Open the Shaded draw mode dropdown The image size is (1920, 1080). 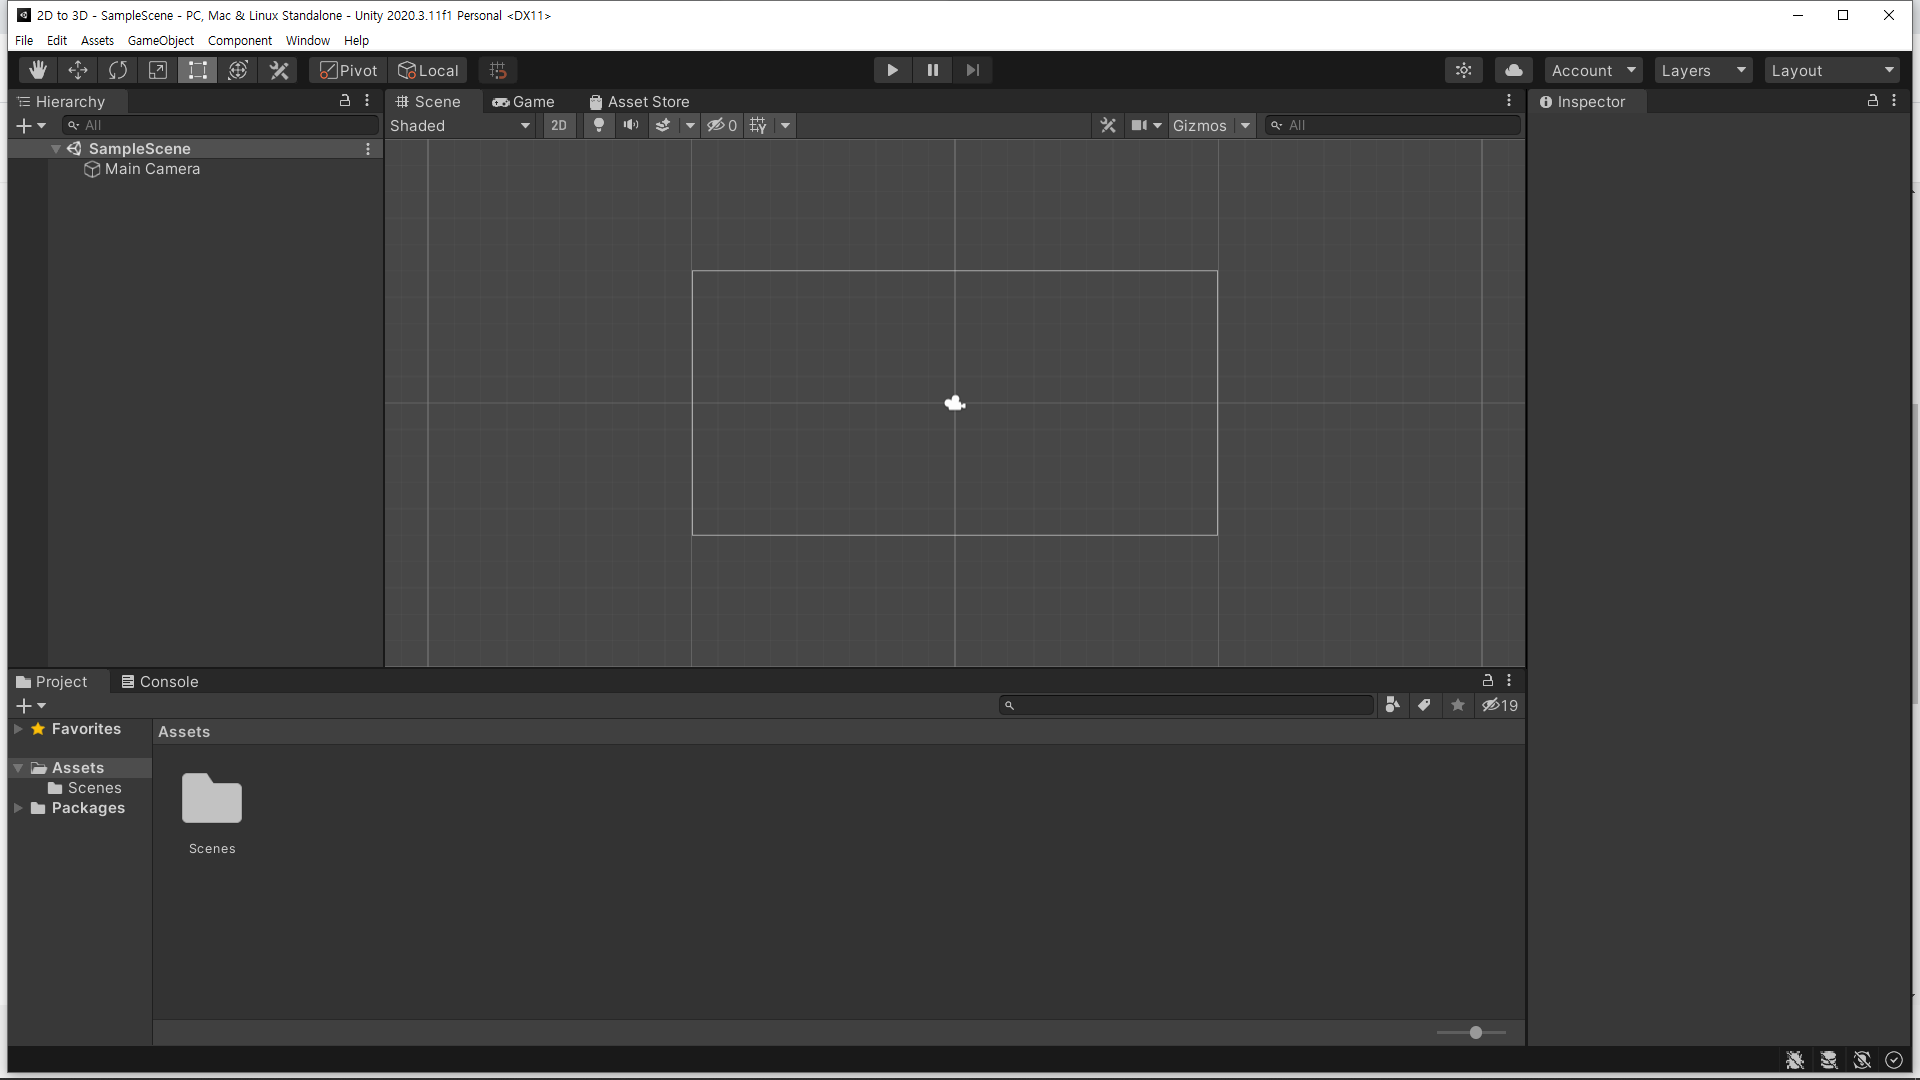460,125
